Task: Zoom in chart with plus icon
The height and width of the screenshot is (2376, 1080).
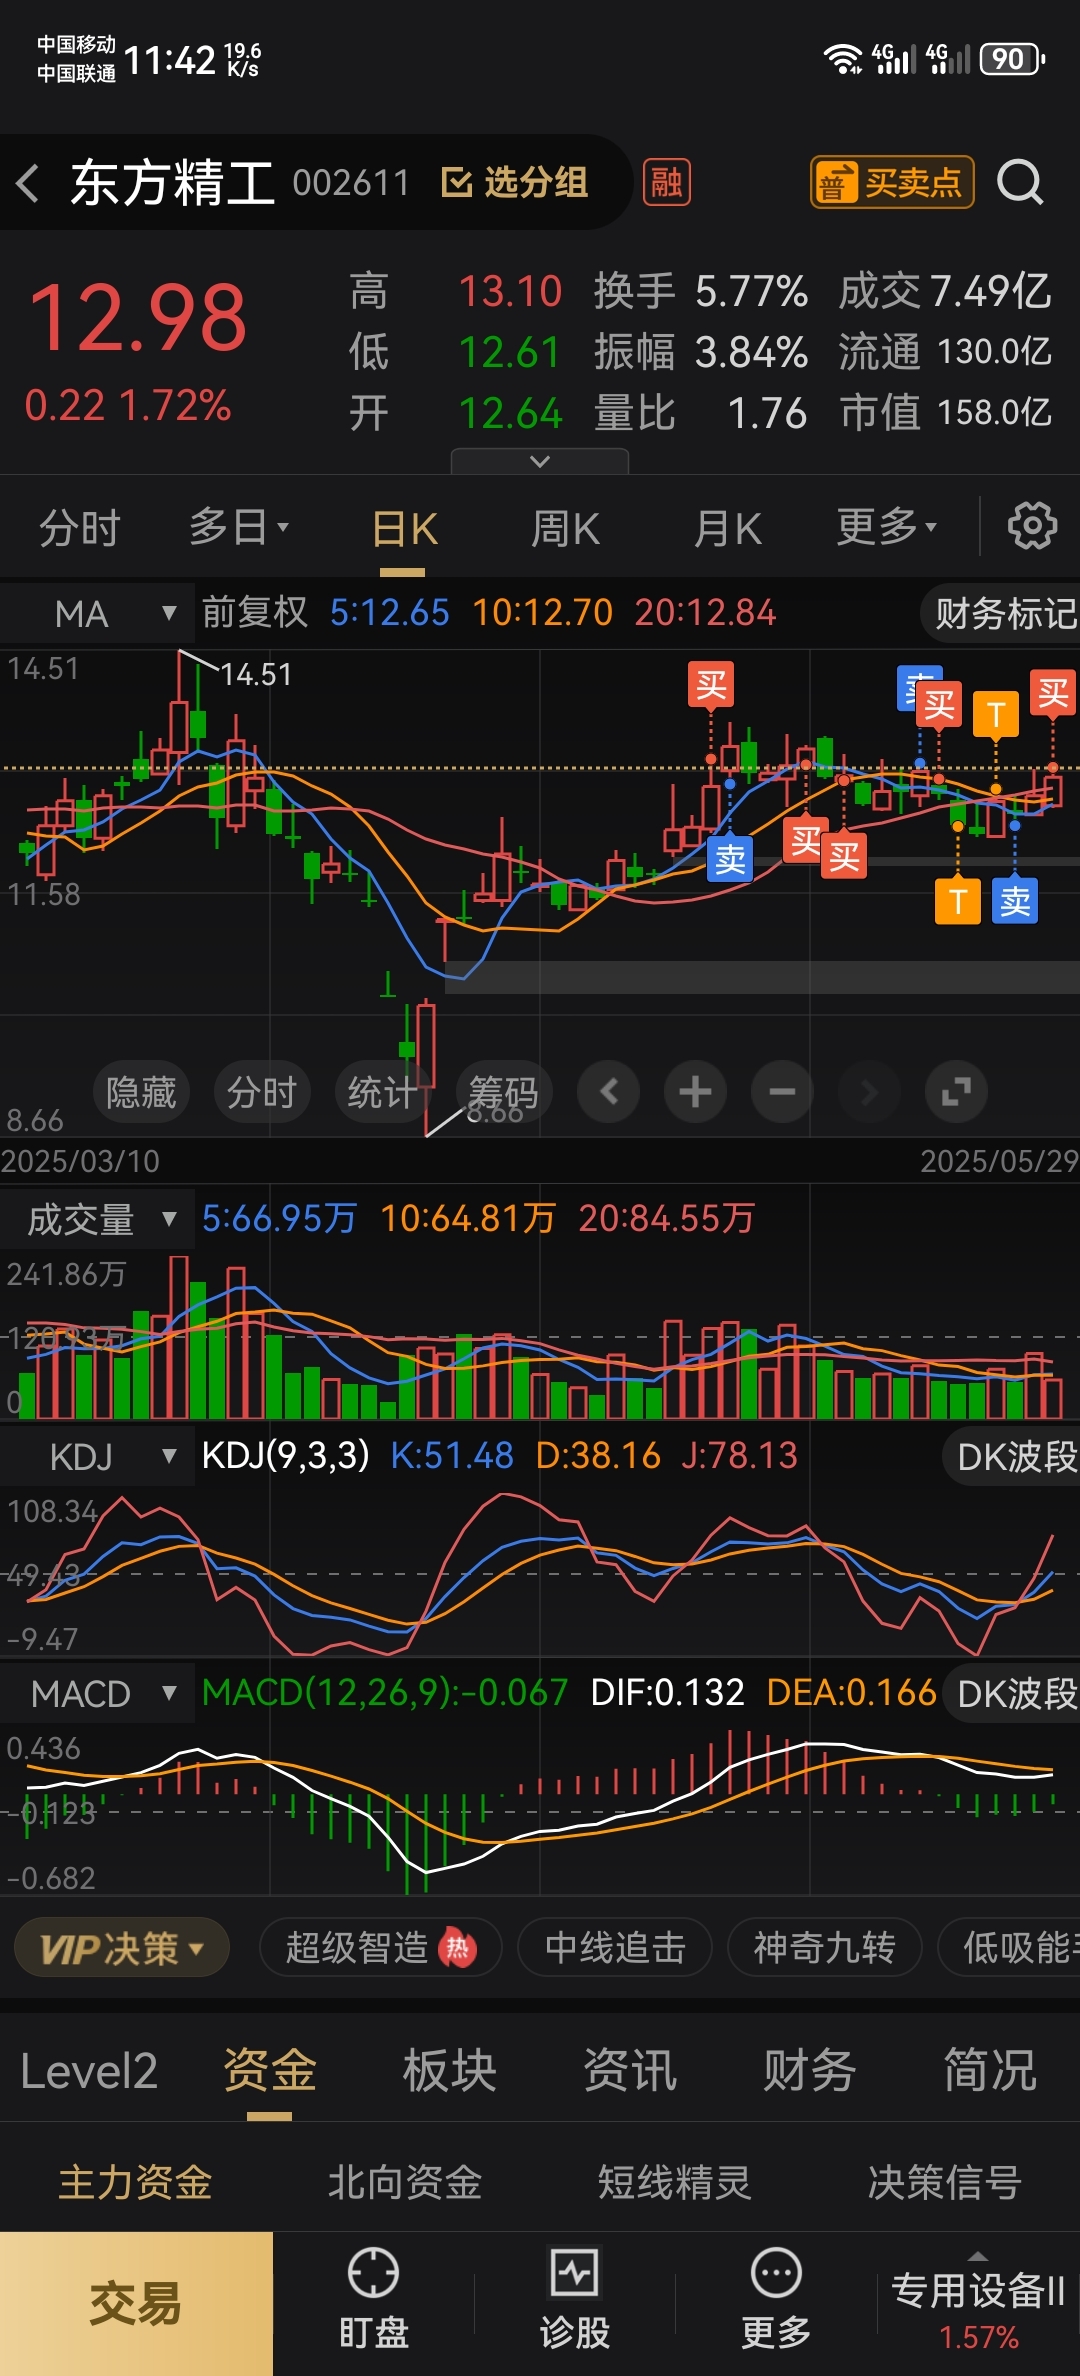Action: tap(695, 1091)
